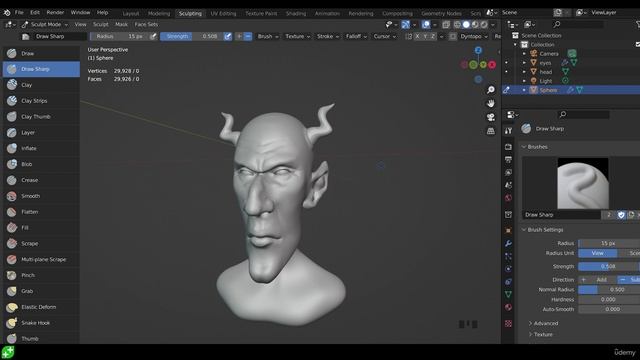Screen dimensions: 640x360
Task: Open the Window menu
Action: point(80,13)
